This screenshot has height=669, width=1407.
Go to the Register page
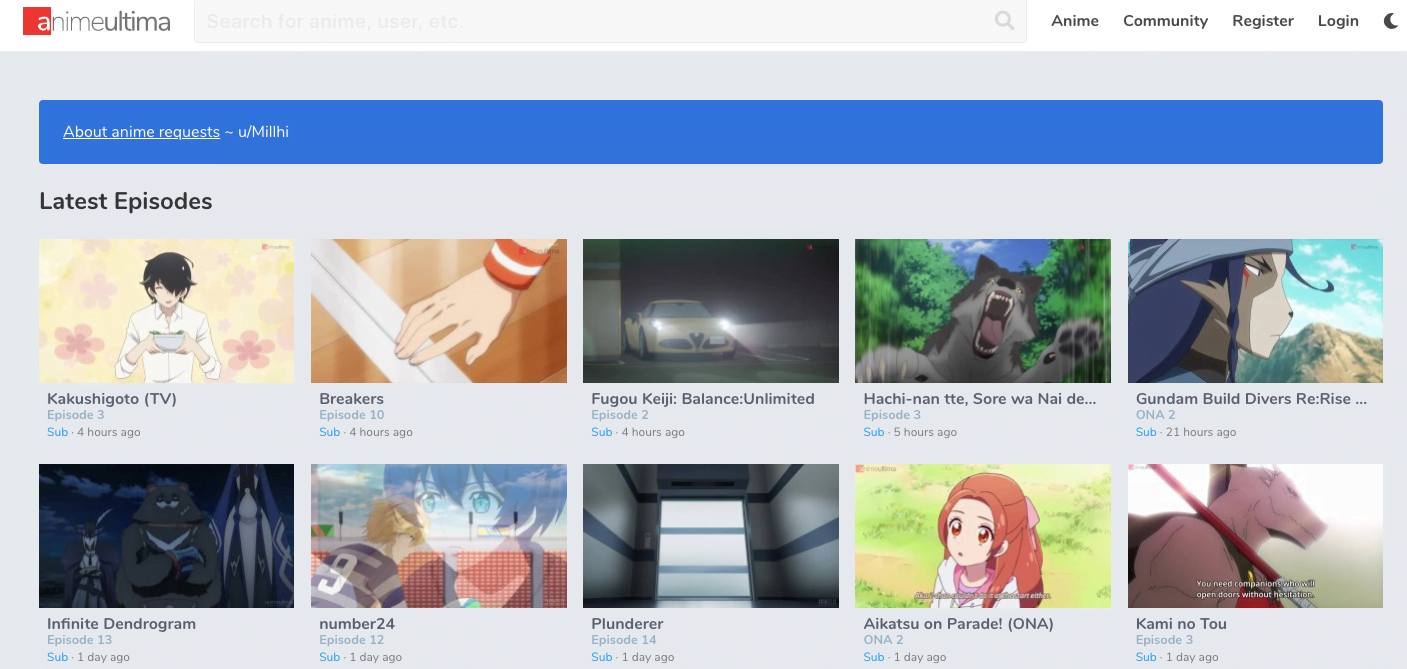click(1263, 21)
